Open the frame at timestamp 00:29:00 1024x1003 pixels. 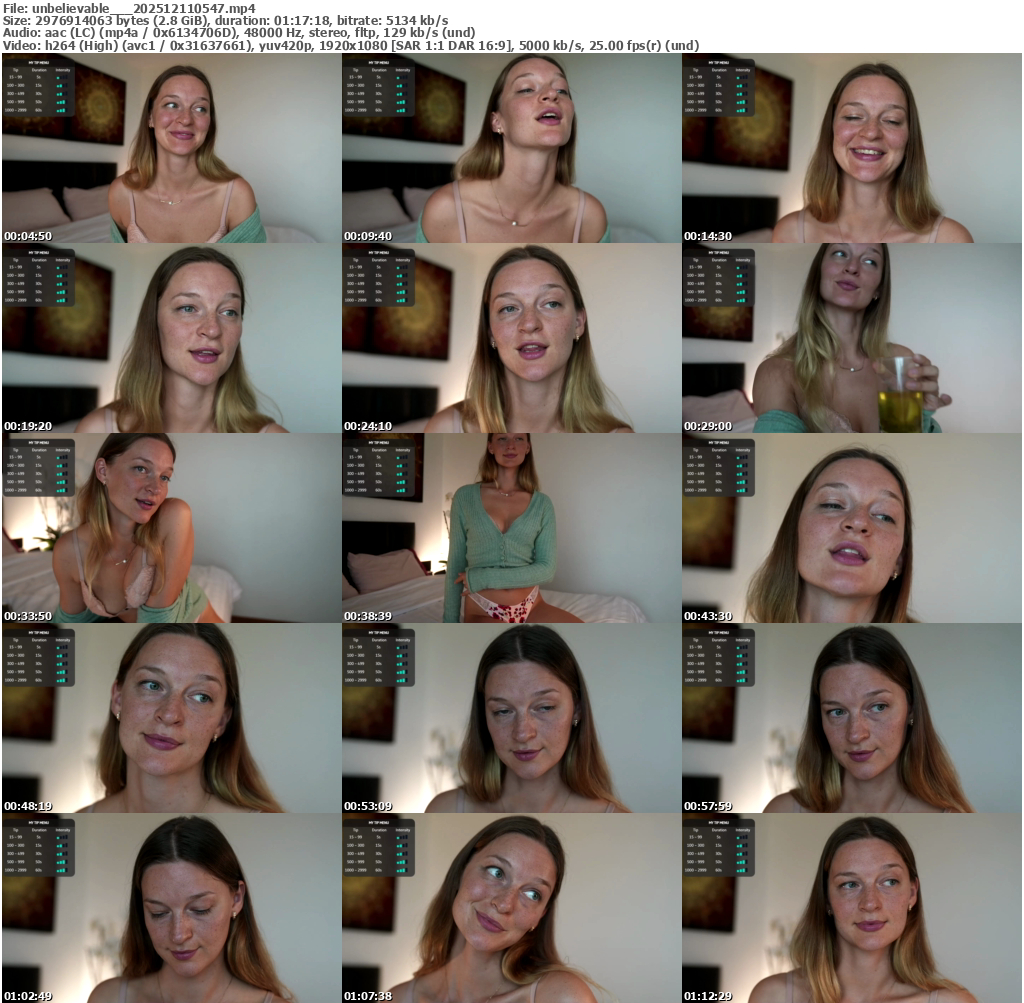coord(852,338)
